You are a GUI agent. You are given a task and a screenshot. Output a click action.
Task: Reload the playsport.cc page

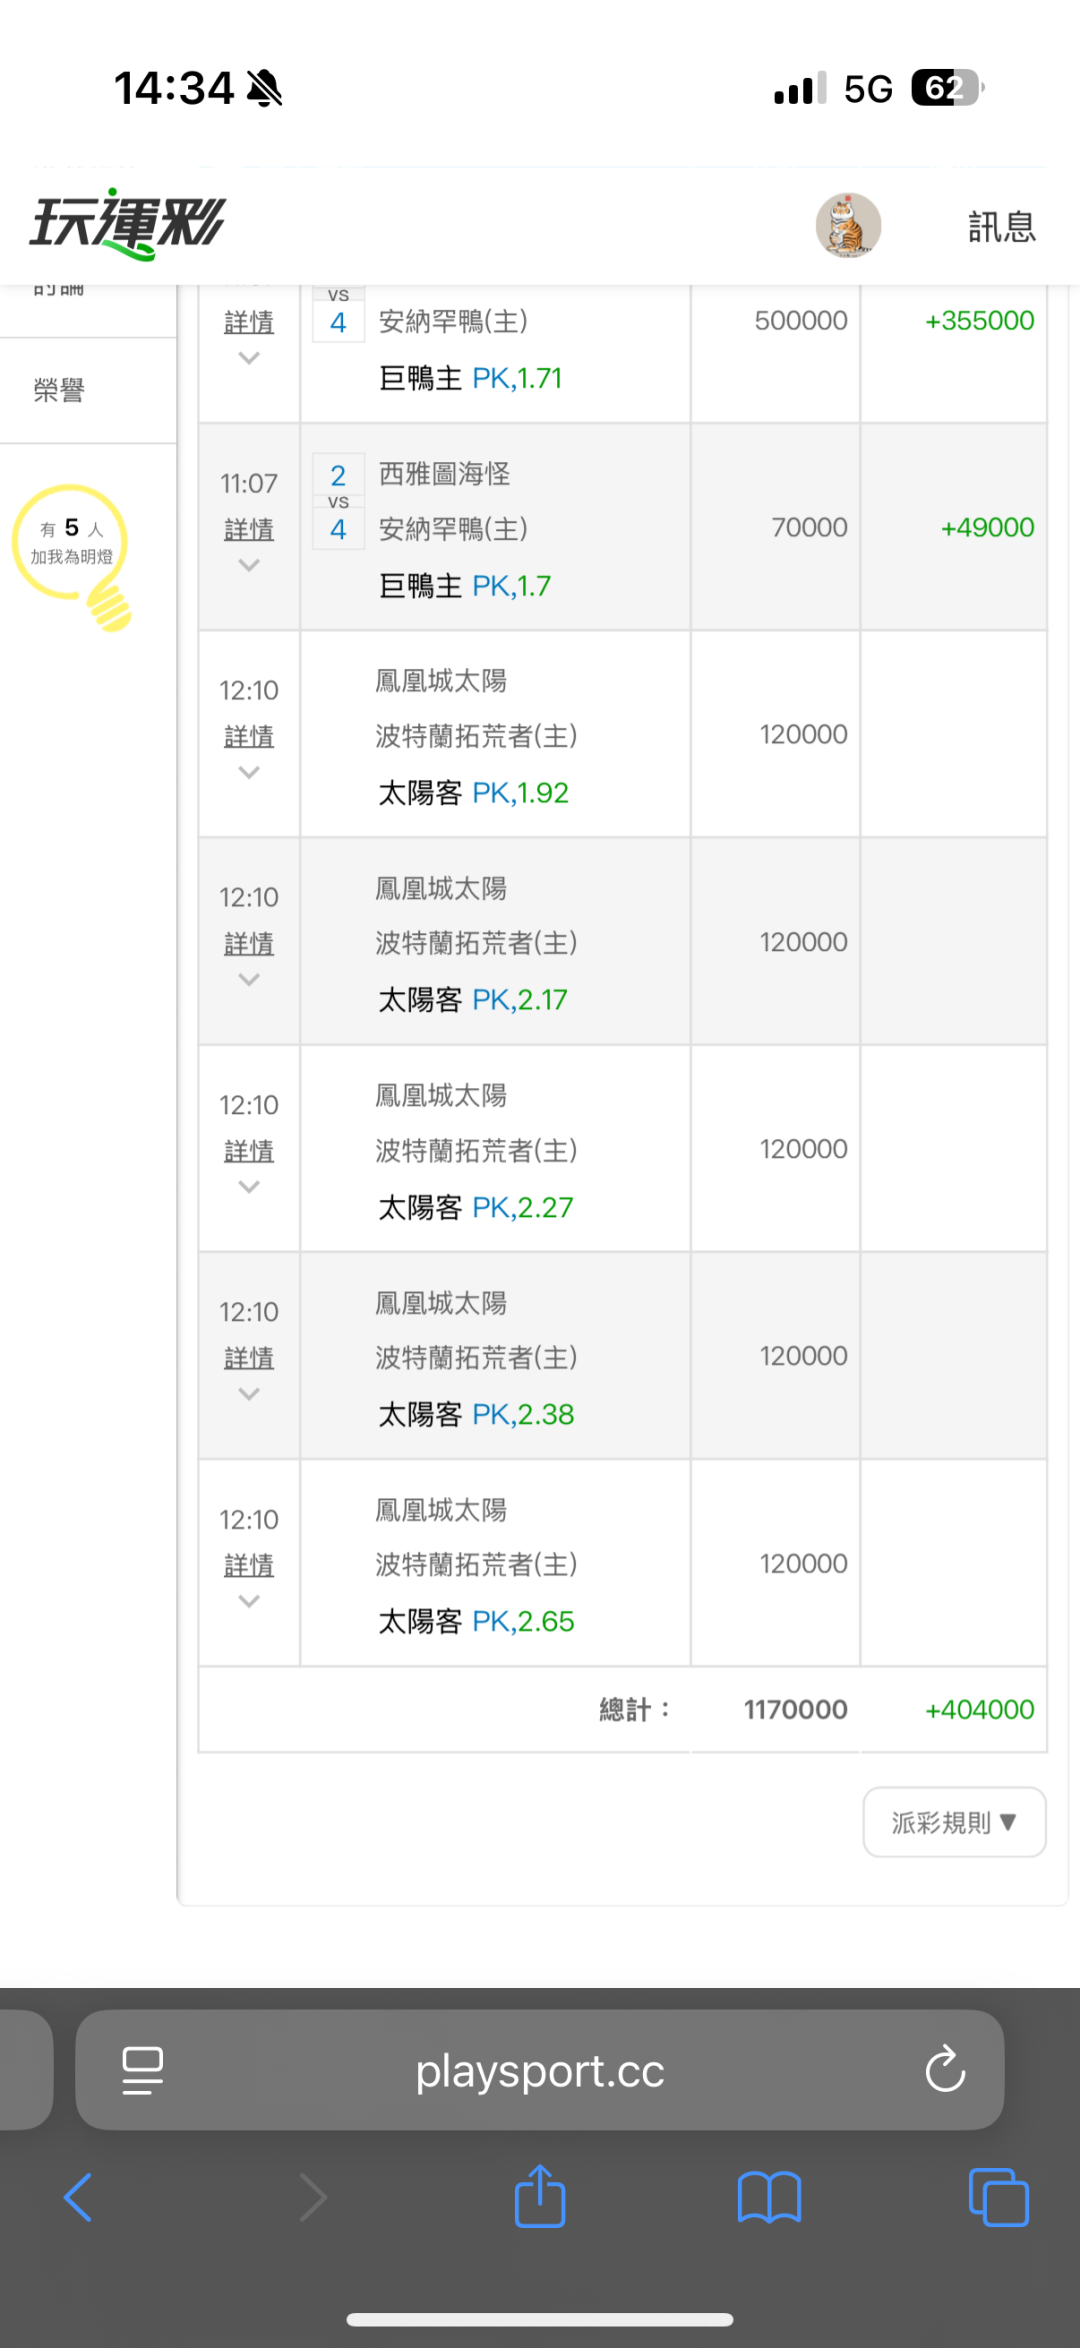click(945, 2070)
